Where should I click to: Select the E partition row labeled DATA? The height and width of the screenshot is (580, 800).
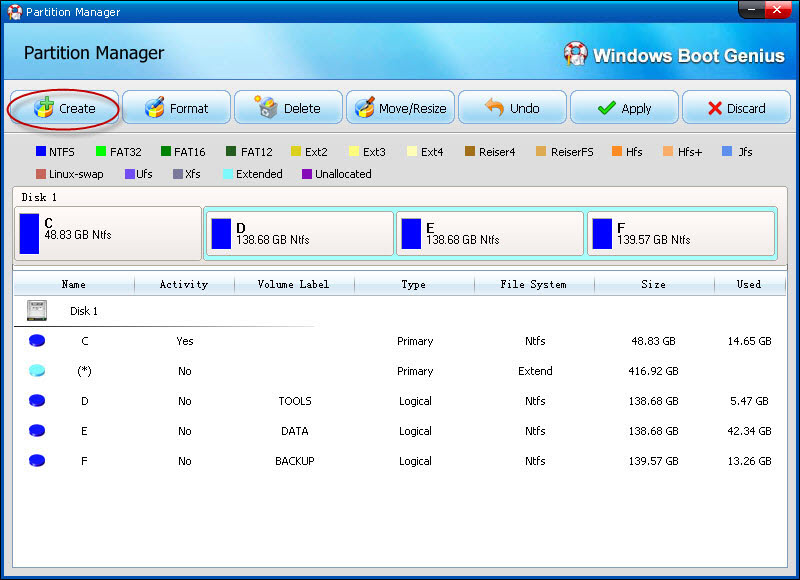pos(400,431)
